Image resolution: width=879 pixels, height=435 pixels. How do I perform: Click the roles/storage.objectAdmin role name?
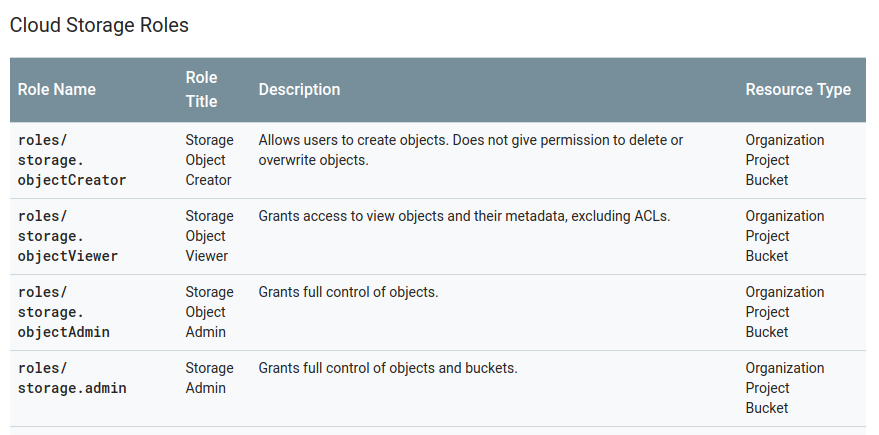(64, 312)
